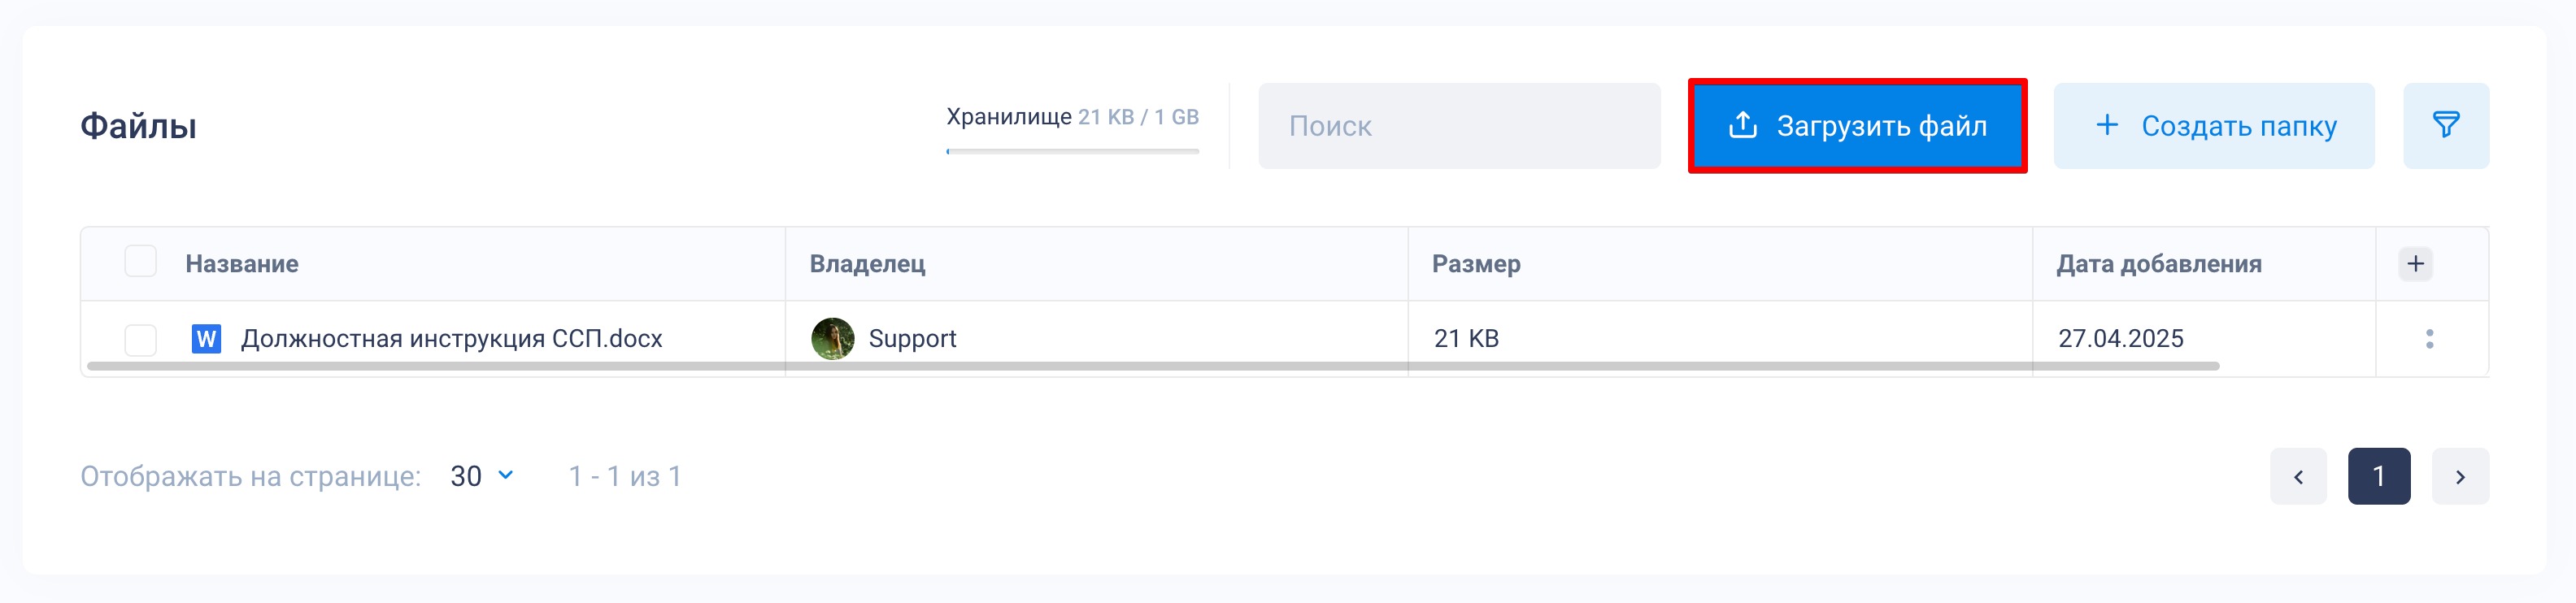The width and height of the screenshot is (2576, 603).
Task: Sort by the Дата добавления column header
Action: [x=2158, y=264]
